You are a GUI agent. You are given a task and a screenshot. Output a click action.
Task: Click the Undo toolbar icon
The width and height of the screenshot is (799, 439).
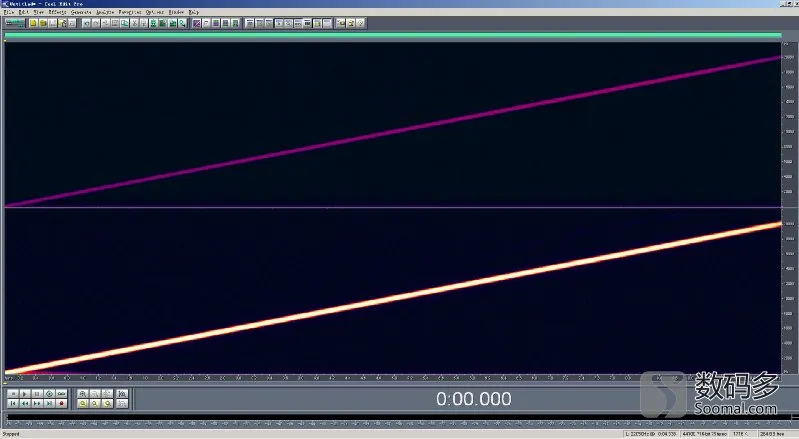pos(87,23)
